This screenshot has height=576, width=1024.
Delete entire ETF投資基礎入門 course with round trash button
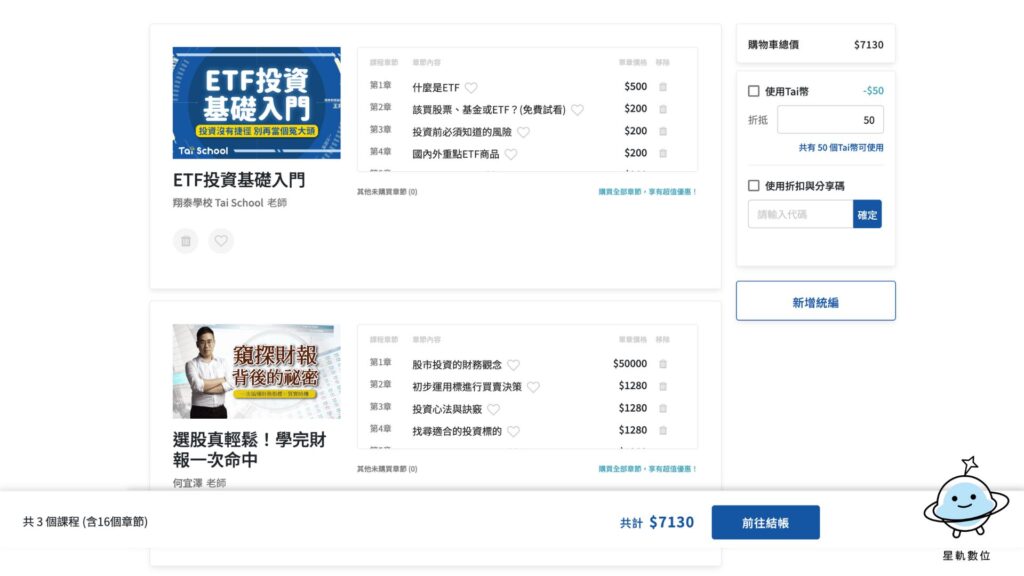(x=185, y=241)
